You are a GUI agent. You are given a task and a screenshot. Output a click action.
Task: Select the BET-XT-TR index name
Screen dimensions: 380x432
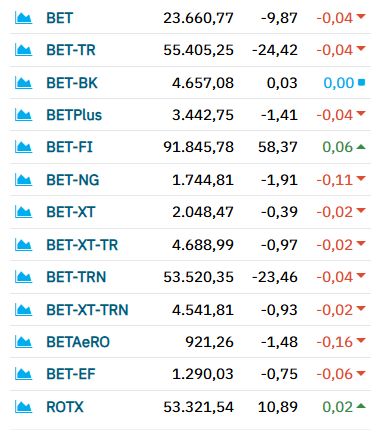[82, 245]
